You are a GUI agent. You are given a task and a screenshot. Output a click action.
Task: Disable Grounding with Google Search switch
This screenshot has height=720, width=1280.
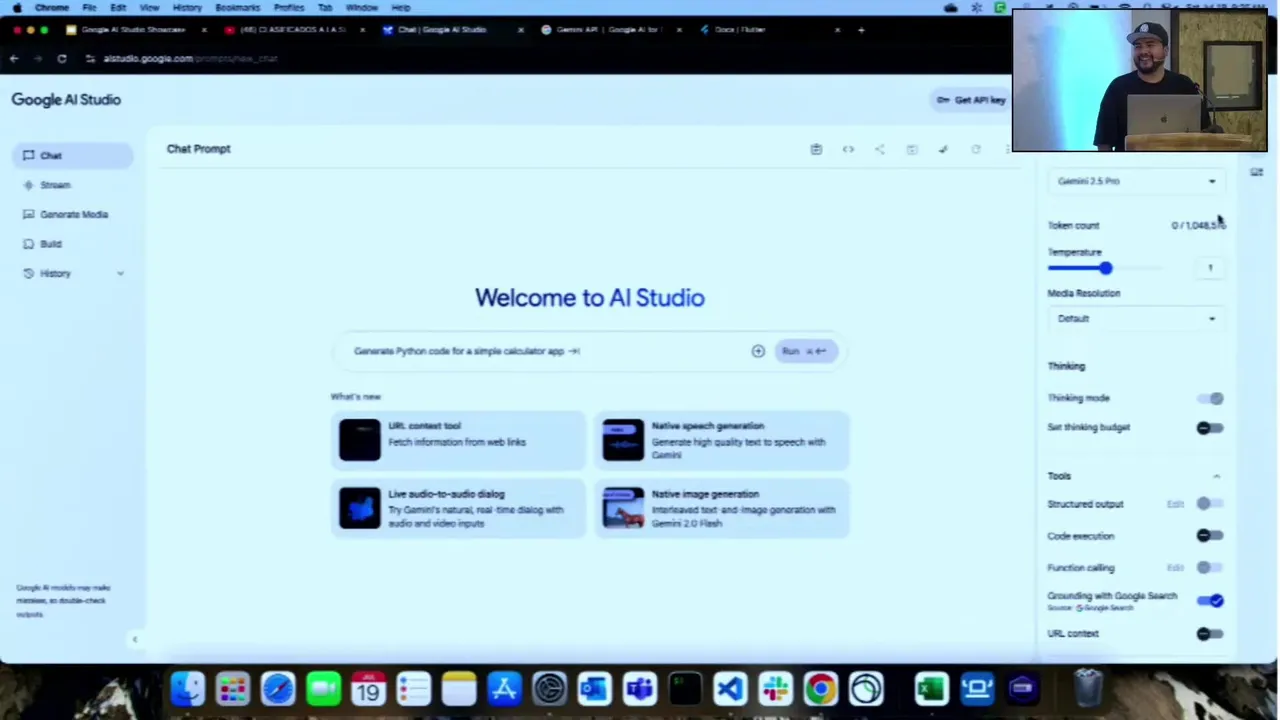[x=1210, y=601]
